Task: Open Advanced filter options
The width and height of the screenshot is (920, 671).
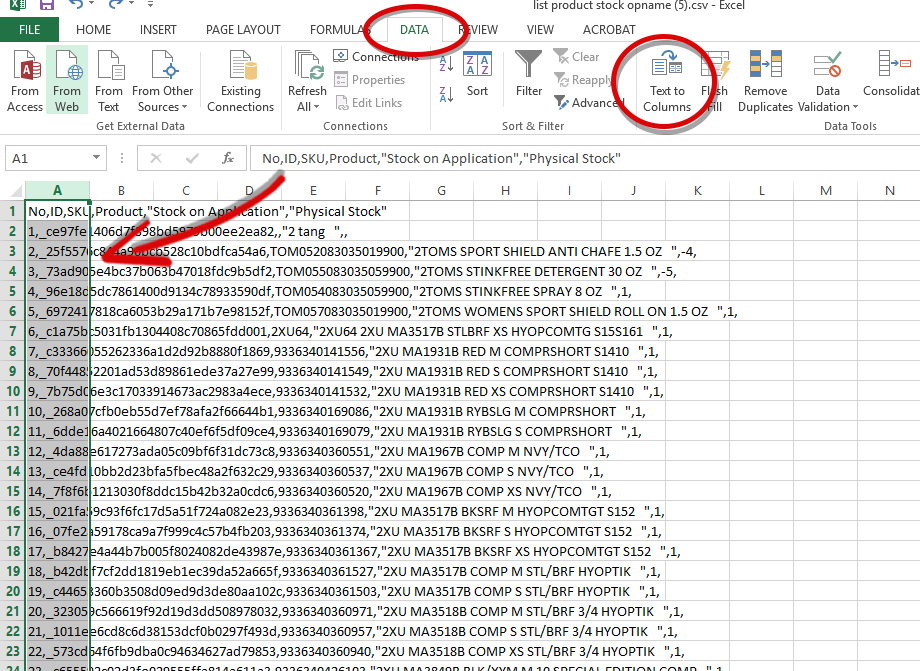Action: pyautogui.click(x=589, y=103)
